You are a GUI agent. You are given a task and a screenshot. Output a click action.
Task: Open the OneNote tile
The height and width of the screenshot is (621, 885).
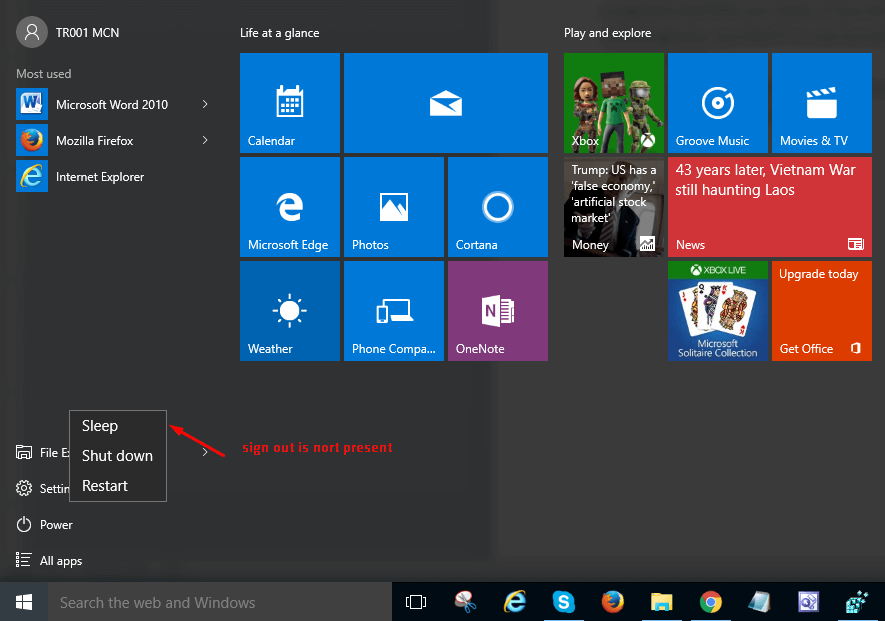click(x=497, y=311)
